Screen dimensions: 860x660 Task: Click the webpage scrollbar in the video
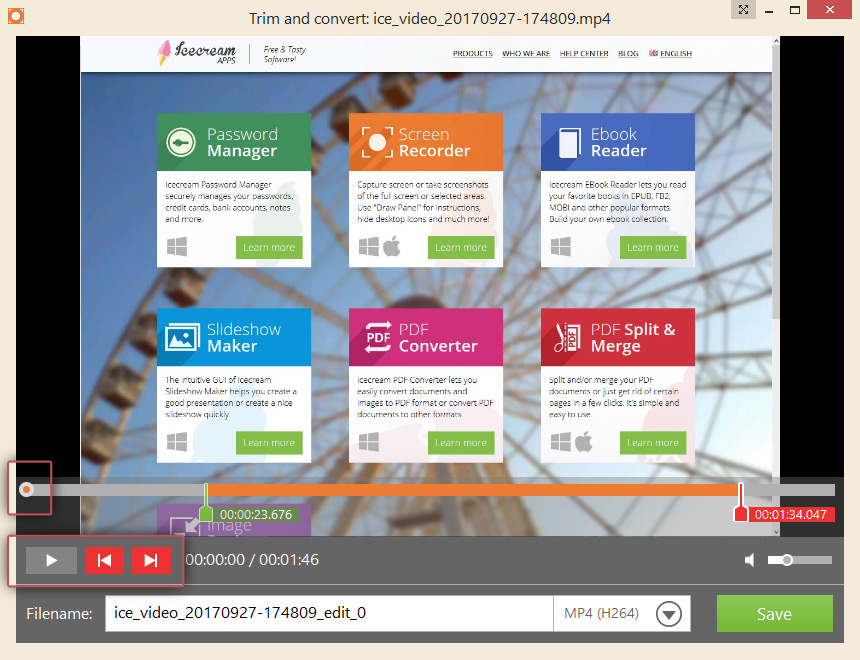tap(776, 181)
